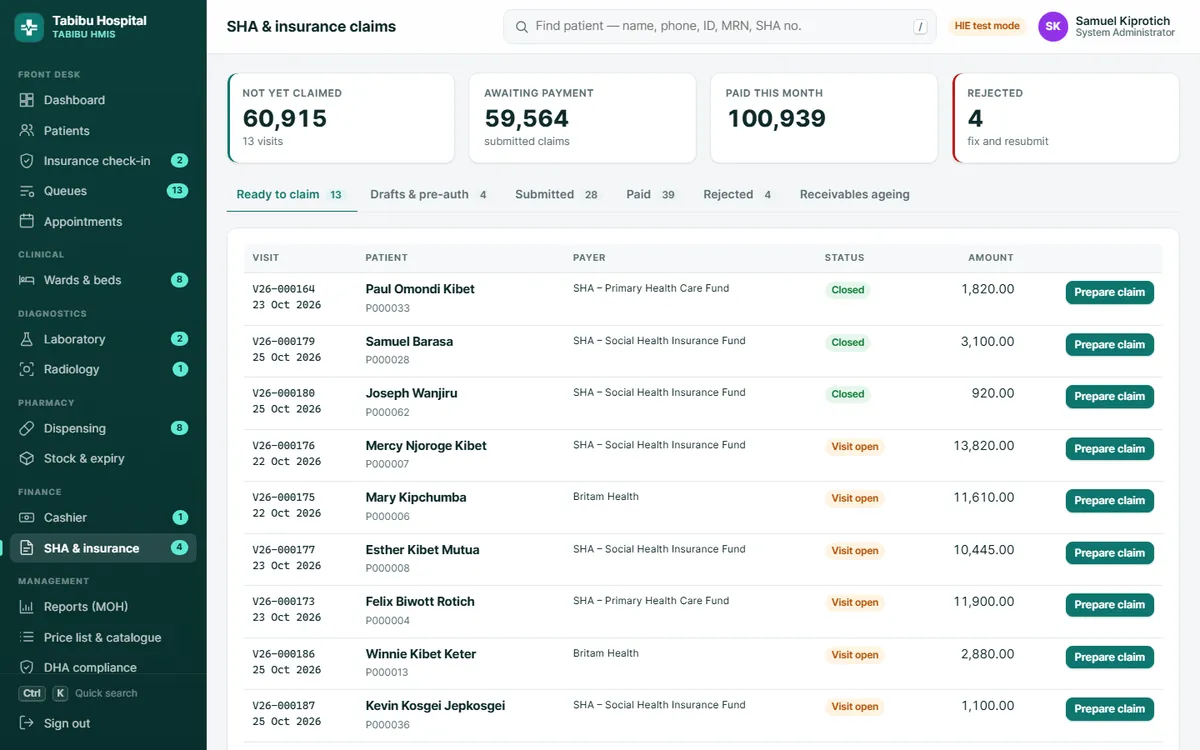
Task: Click the Patients people icon
Action: tap(27, 131)
